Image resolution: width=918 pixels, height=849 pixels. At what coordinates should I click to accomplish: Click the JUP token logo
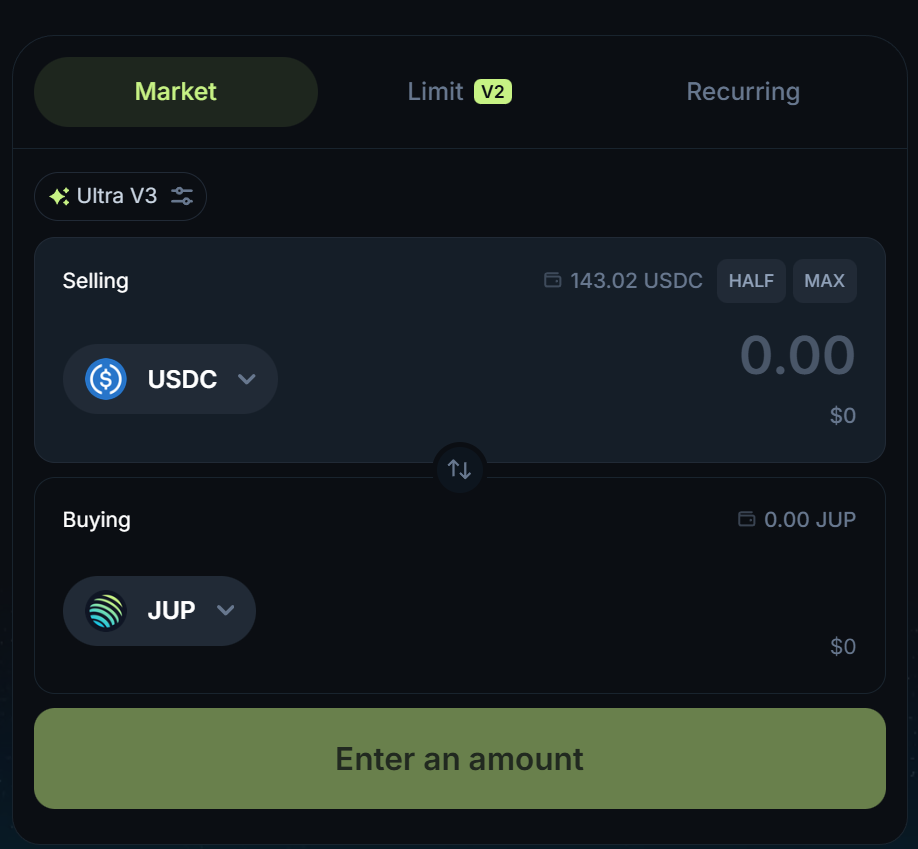(x=106, y=610)
